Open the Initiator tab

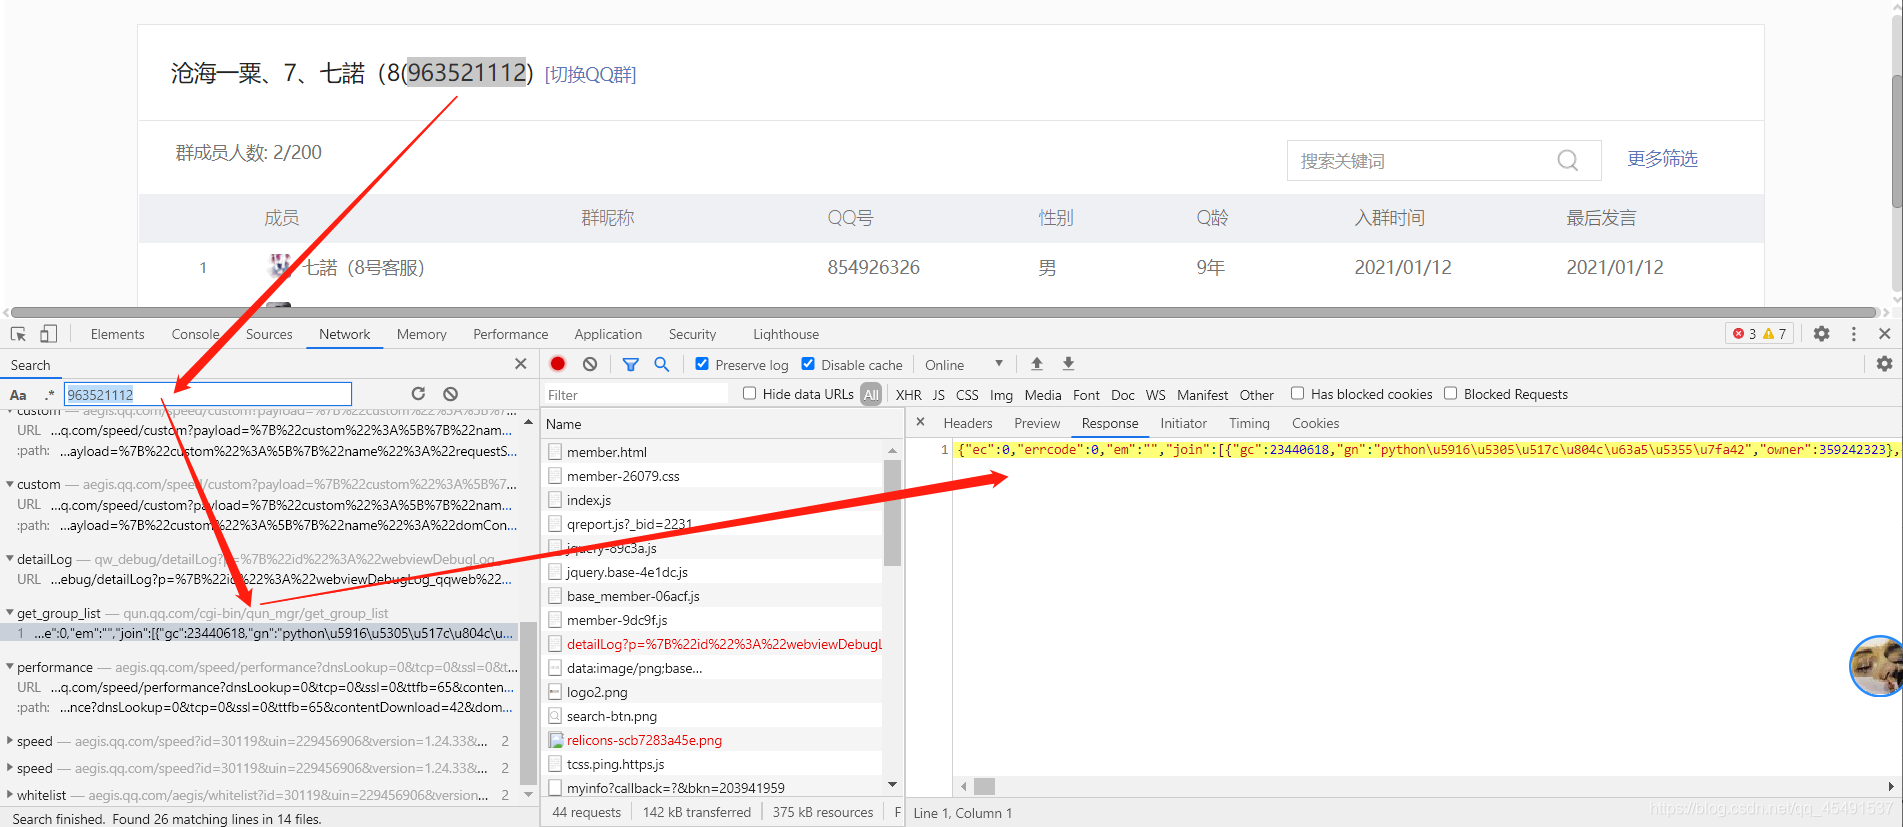1184,423
